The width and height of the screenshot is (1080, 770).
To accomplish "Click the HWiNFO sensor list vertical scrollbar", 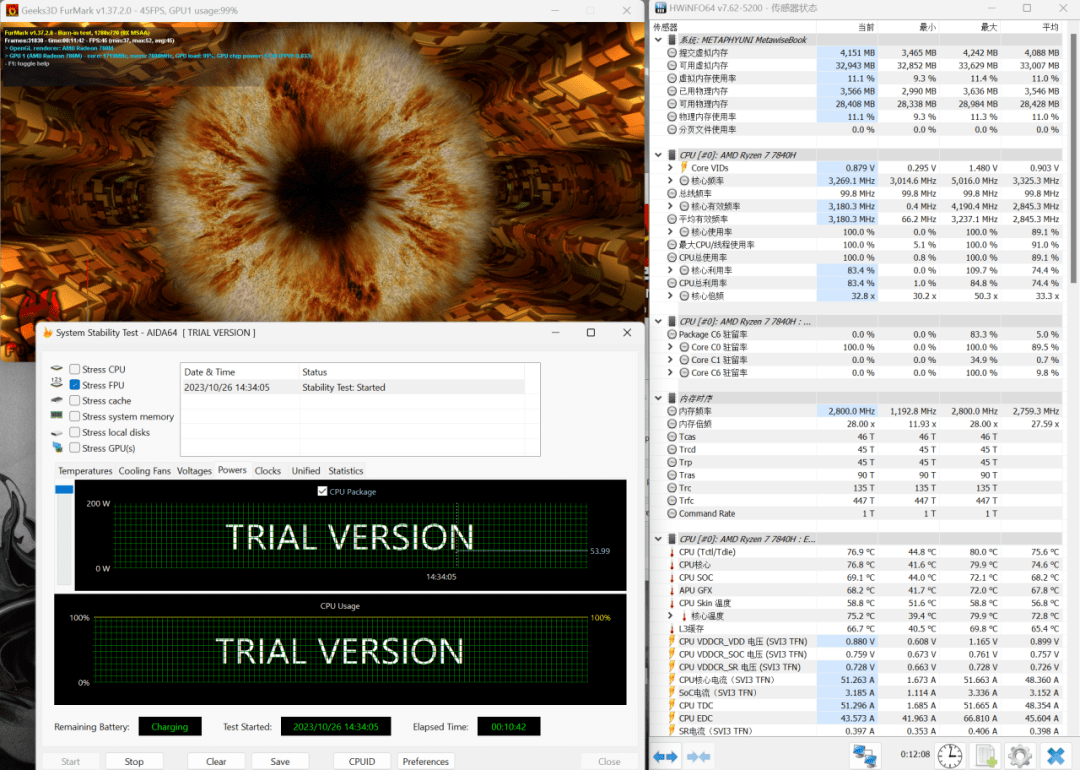I will coord(1073,158).
